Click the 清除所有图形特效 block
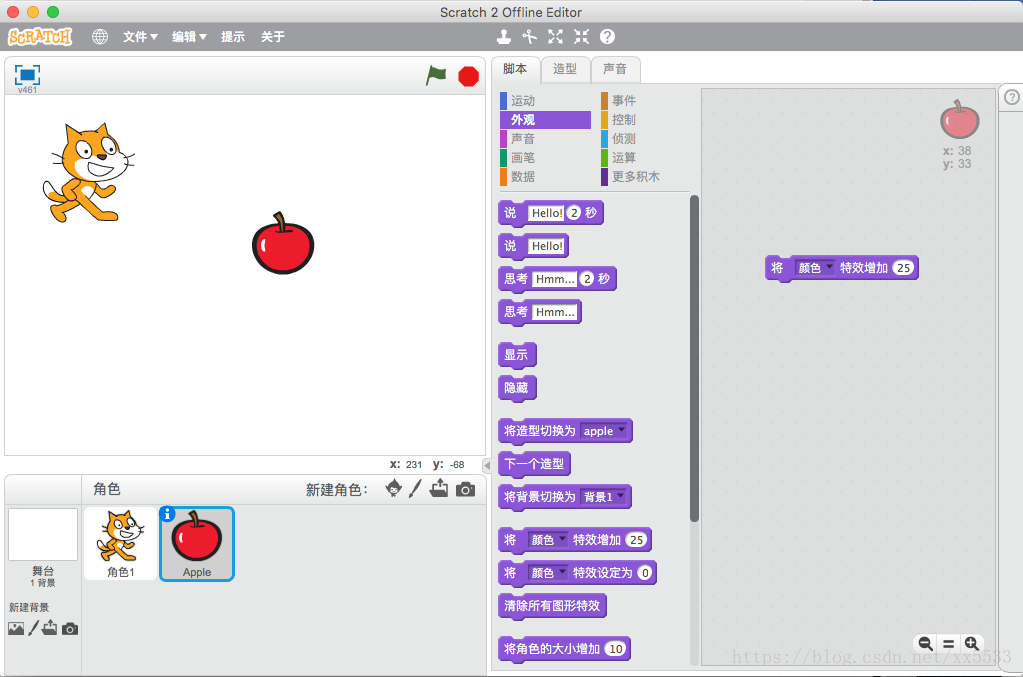Image resolution: width=1023 pixels, height=677 pixels. [552, 606]
